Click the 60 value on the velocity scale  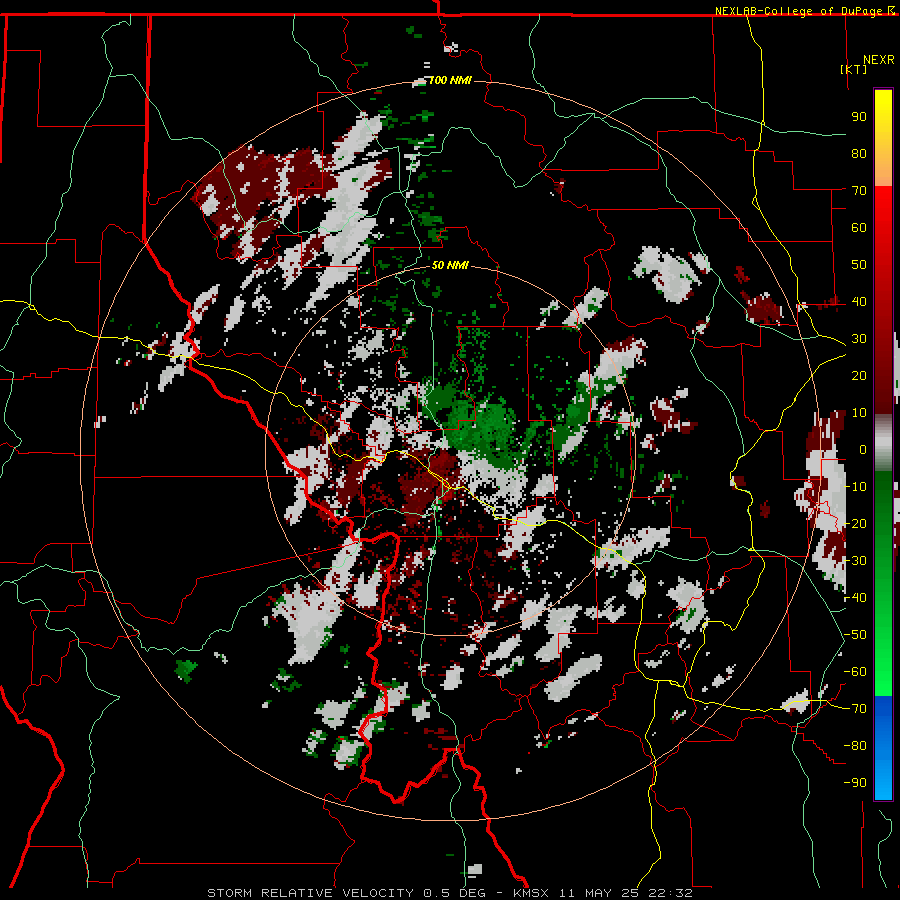pos(859,228)
